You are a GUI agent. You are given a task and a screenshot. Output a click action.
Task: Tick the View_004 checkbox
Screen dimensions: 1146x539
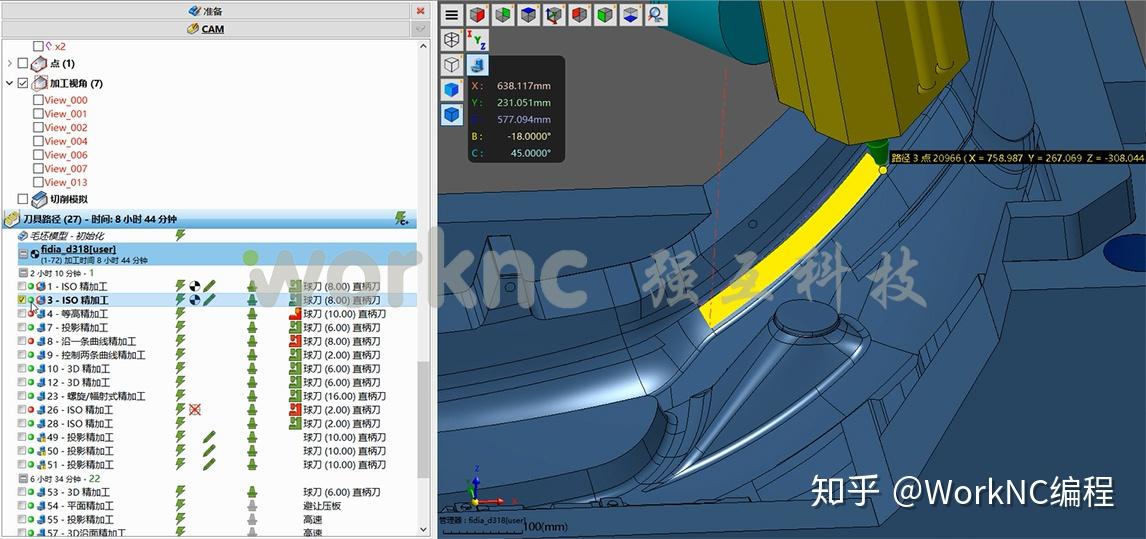click(38, 141)
